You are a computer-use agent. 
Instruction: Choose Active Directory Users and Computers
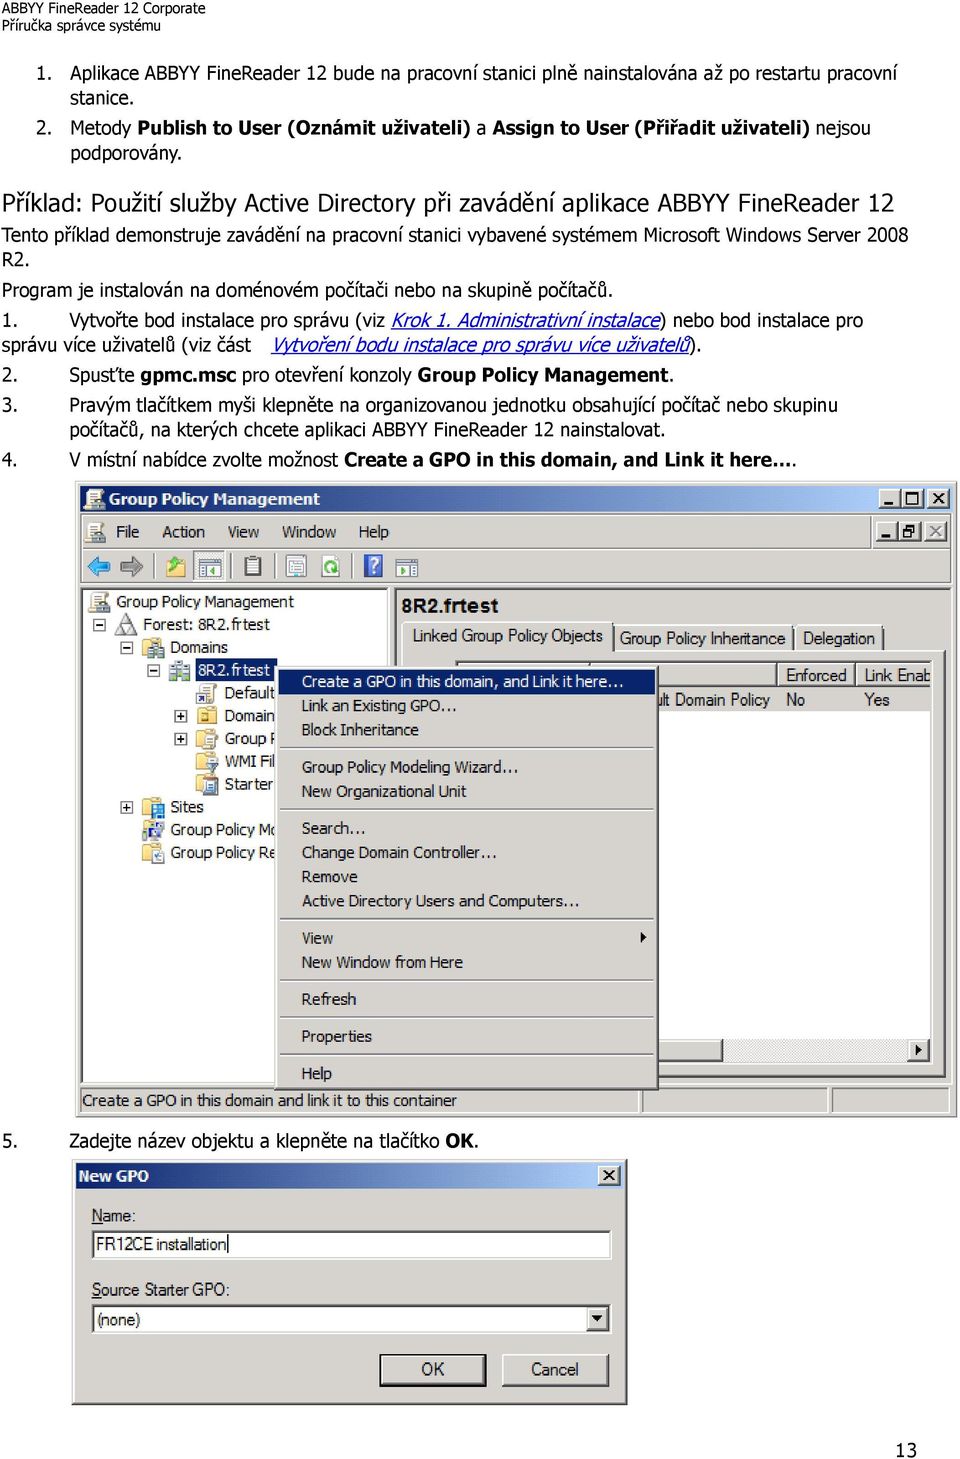[466, 901]
